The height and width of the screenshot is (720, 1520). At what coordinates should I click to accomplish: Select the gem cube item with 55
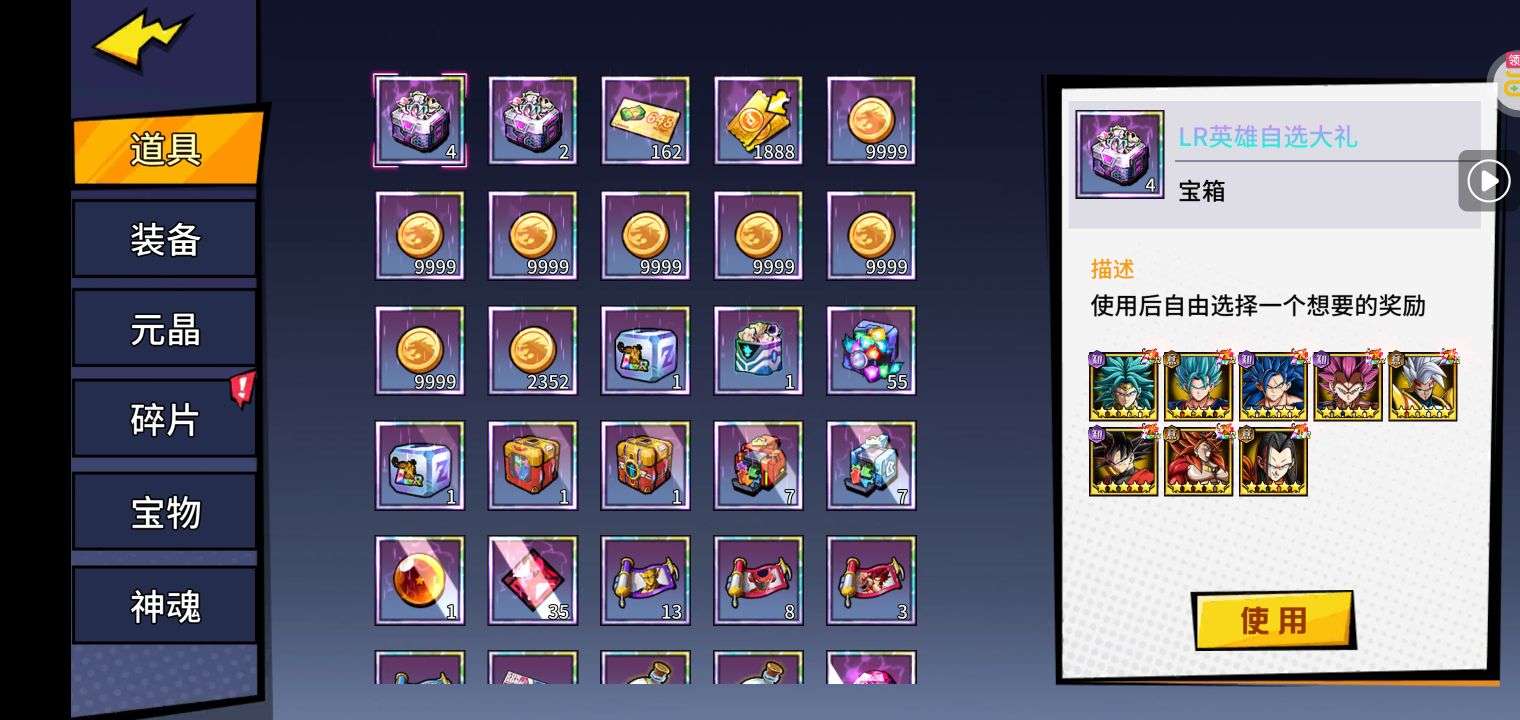tap(871, 351)
